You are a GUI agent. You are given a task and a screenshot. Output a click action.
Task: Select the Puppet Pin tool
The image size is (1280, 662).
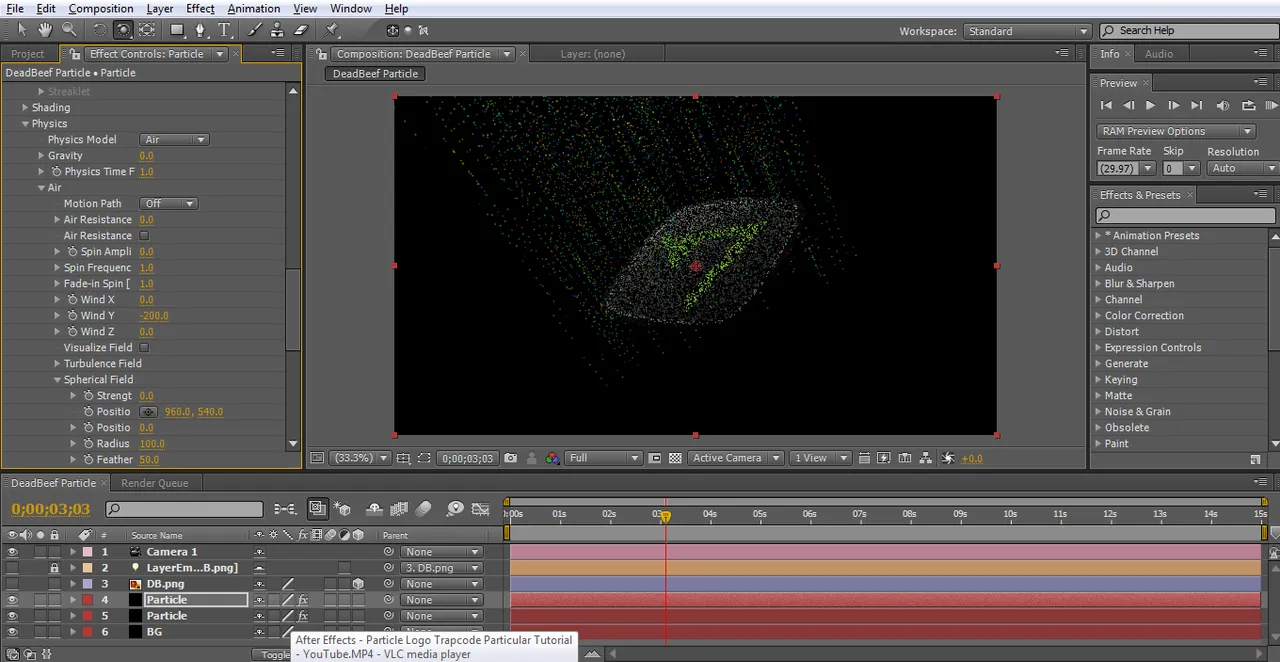[332, 30]
